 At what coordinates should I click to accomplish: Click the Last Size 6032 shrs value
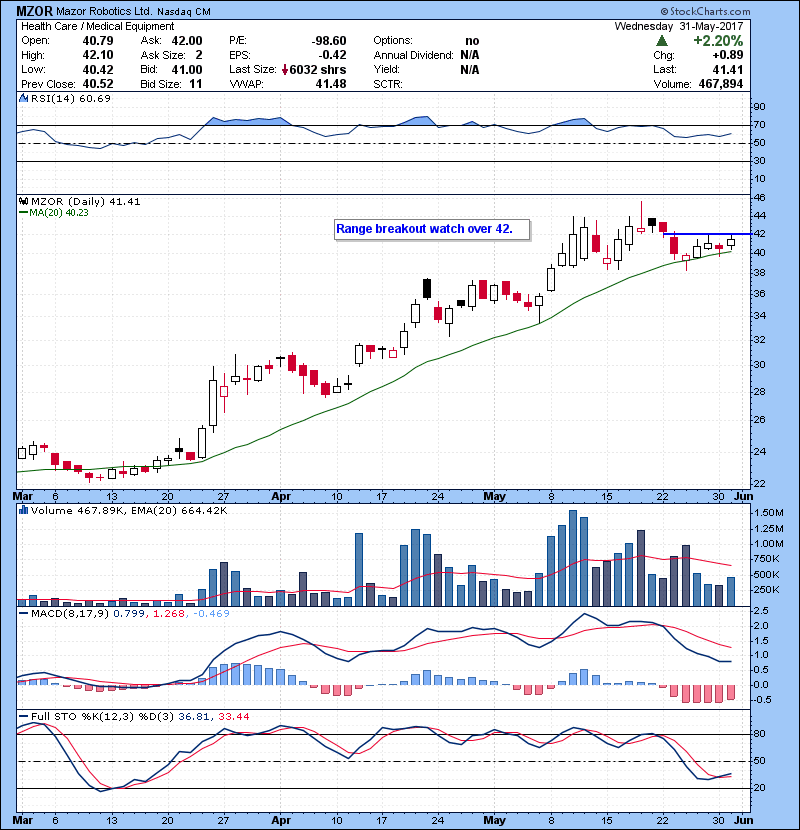click(x=318, y=69)
